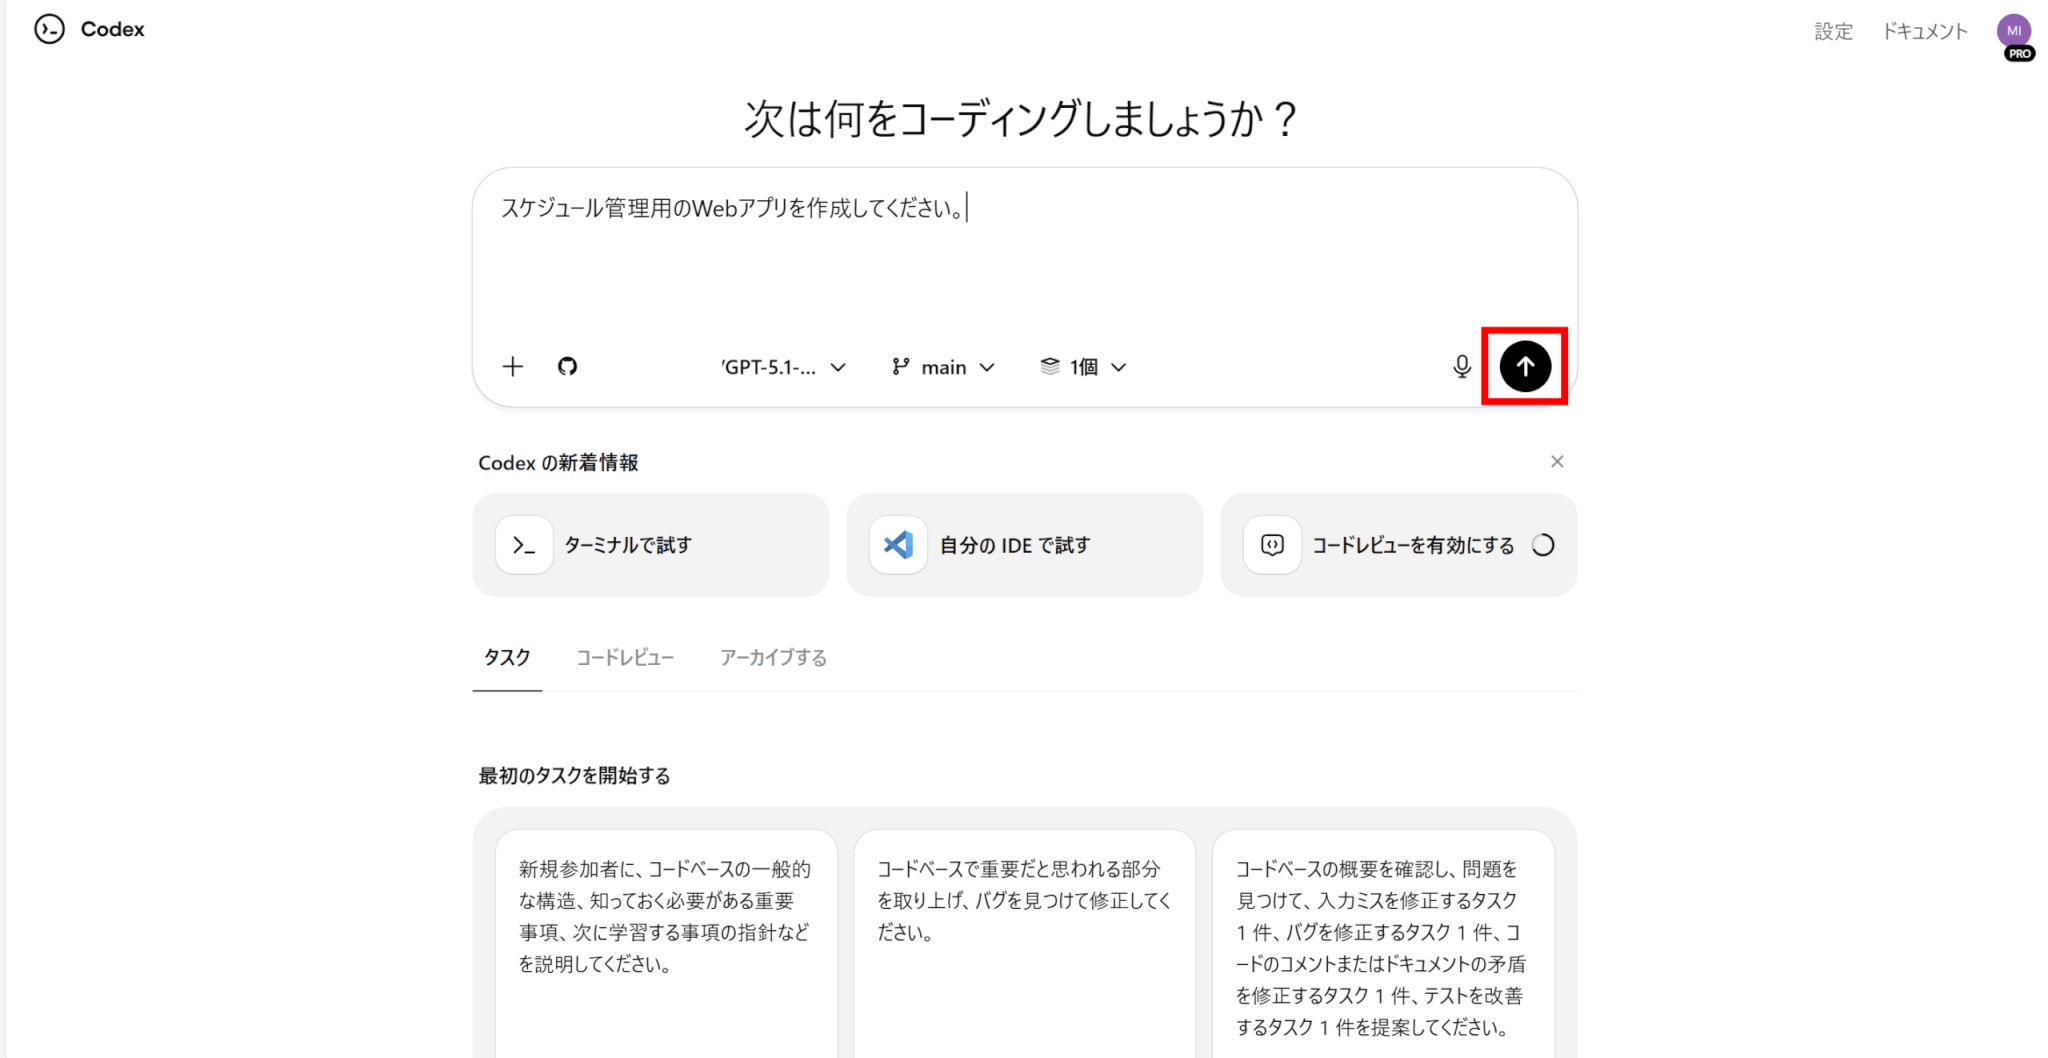Click the GitHub repository icon

567,367
